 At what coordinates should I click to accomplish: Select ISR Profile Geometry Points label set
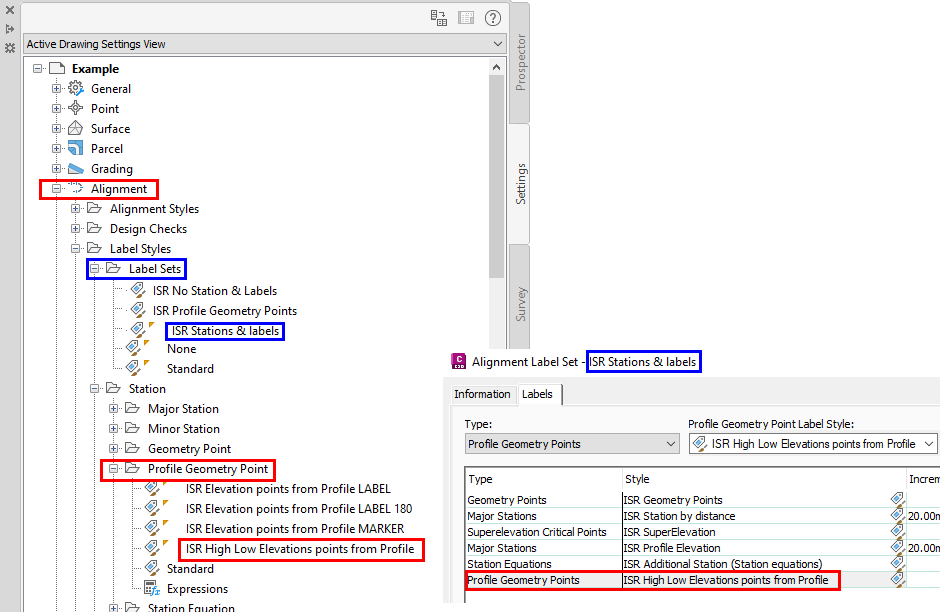pyautogui.click(x=225, y=310)
